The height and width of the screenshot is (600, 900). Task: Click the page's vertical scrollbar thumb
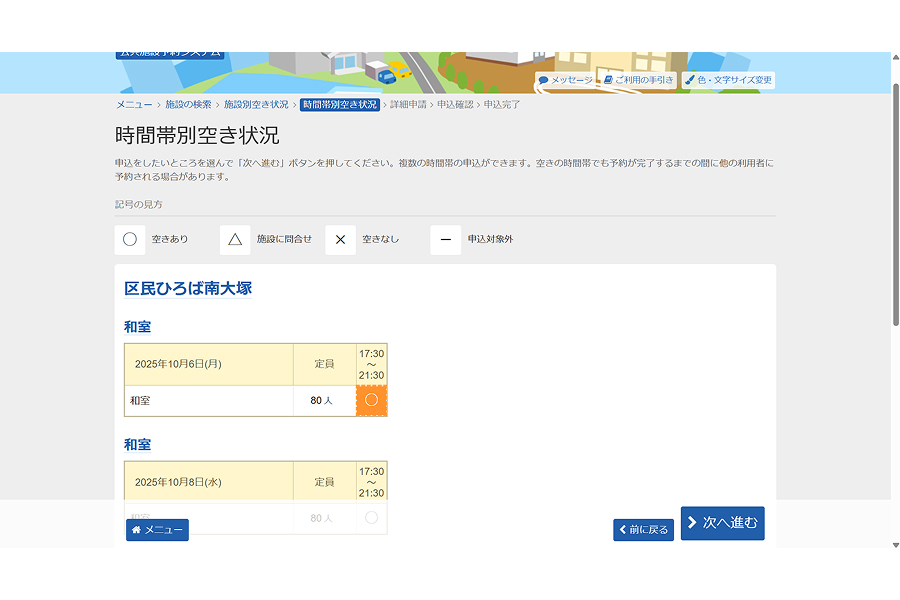[x=894, y=200]
